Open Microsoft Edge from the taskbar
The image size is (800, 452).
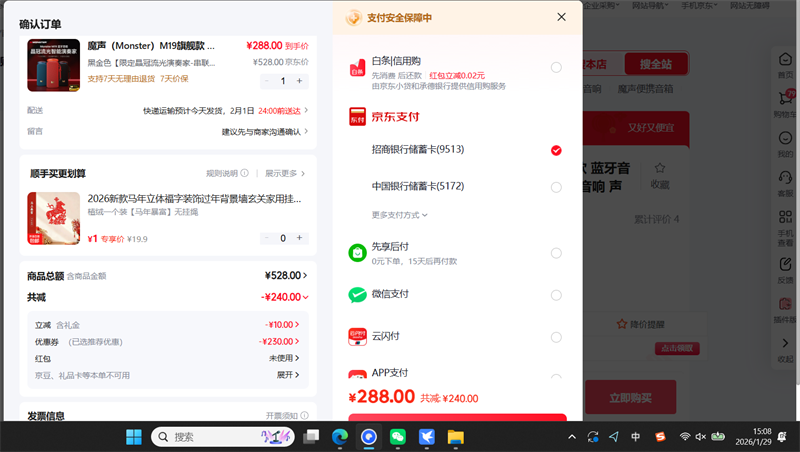point(340,437)
